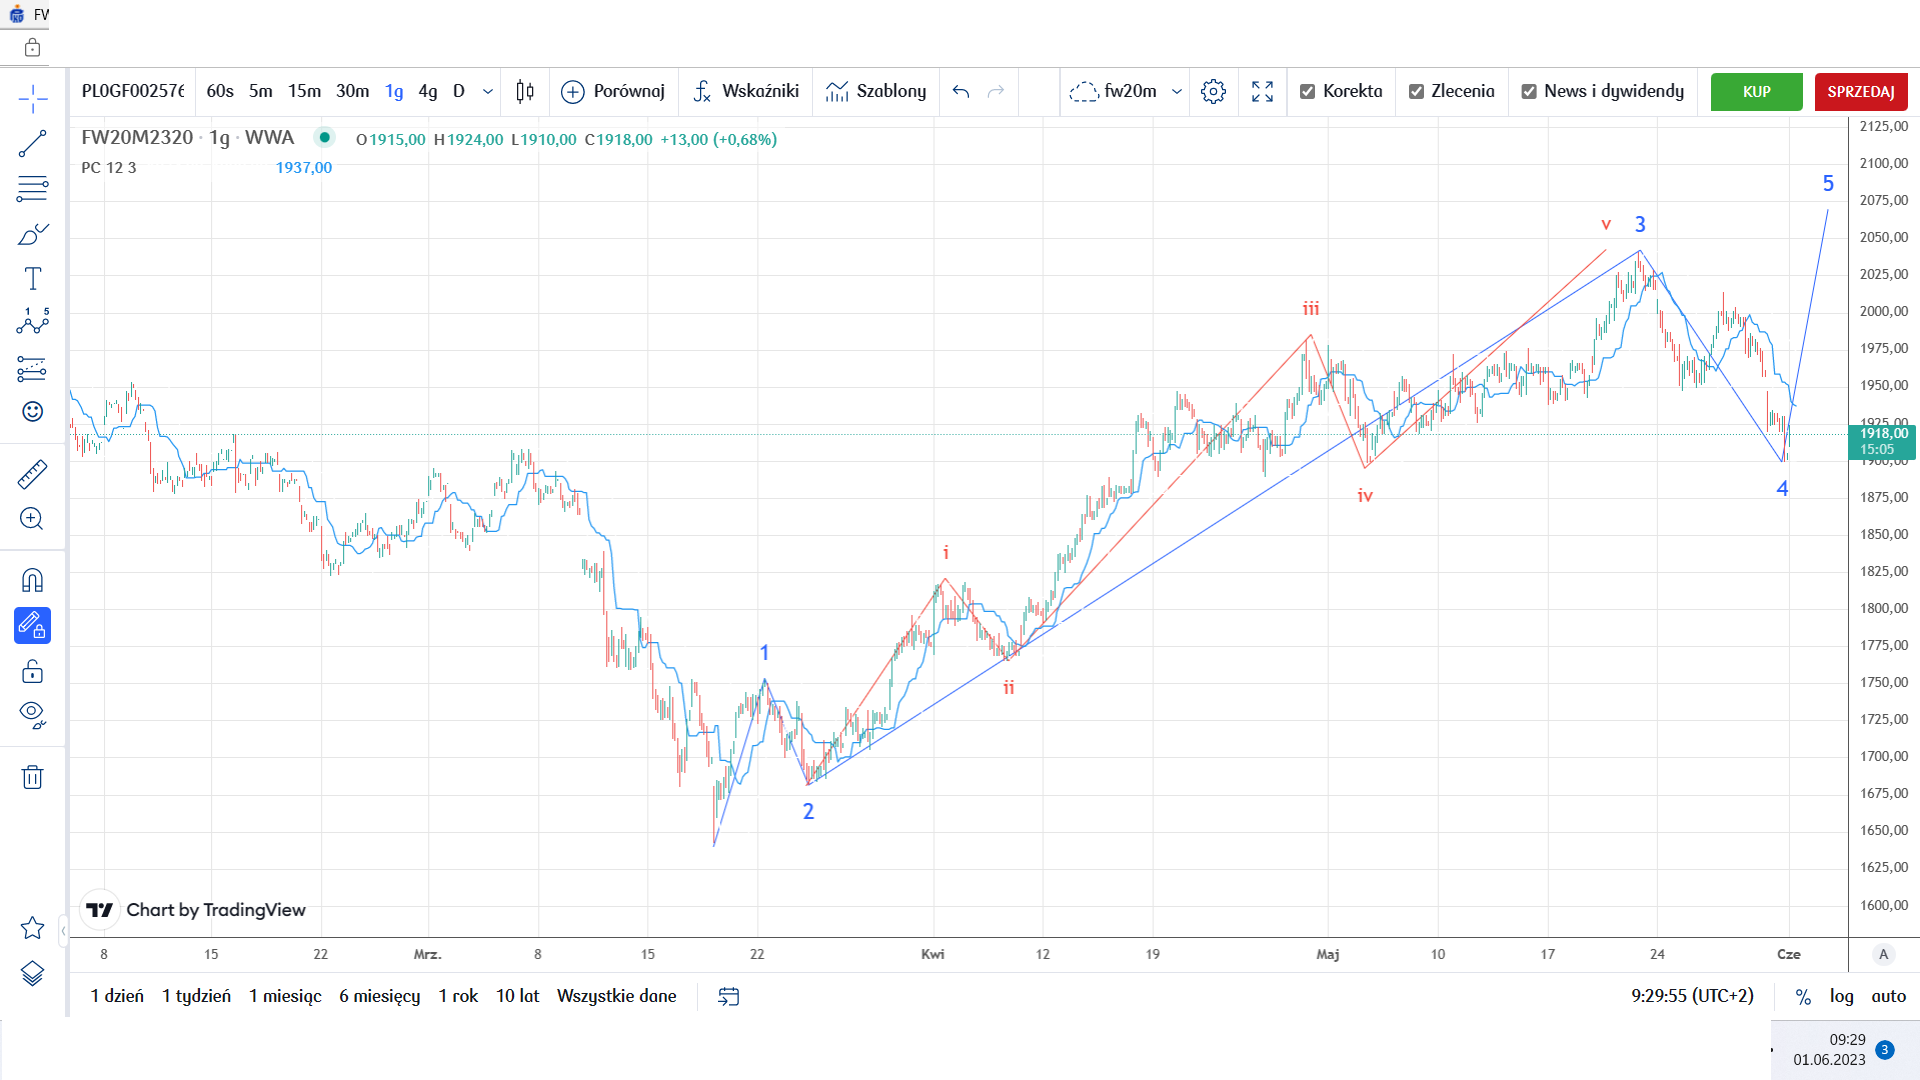
Task: Undo the last chart action
Action: coord(961,91)
